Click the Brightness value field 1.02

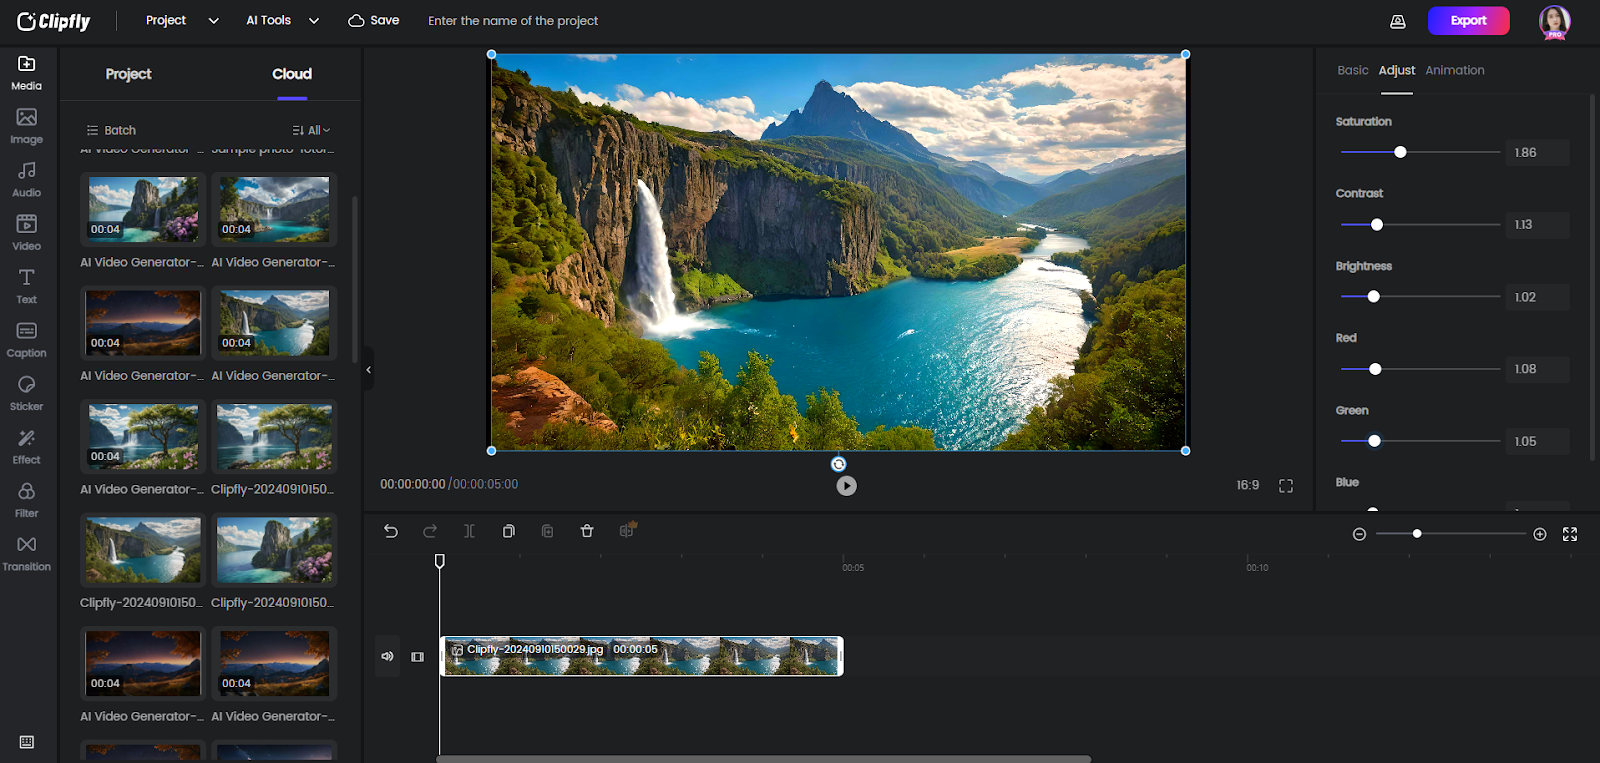[1537, 297]
